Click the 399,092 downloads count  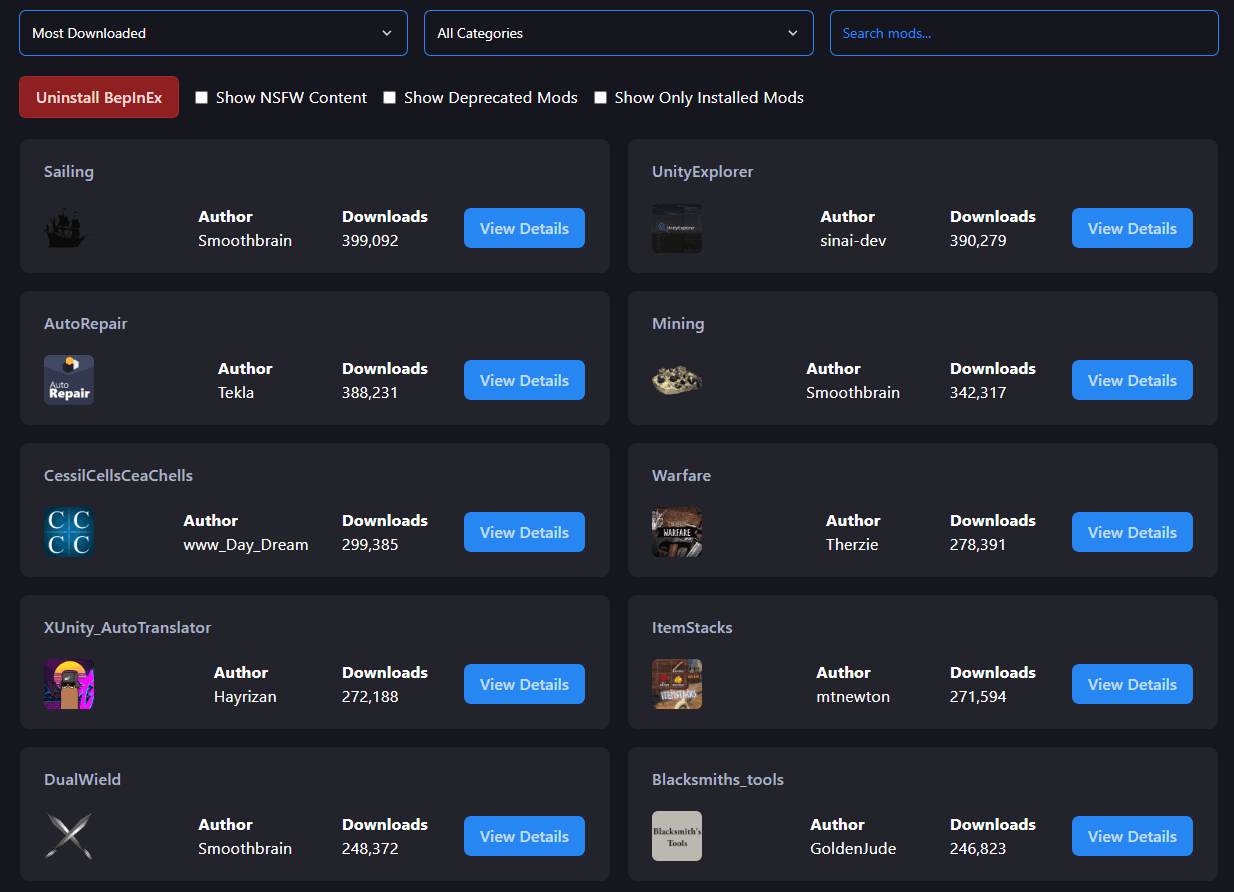click(370, 241)
